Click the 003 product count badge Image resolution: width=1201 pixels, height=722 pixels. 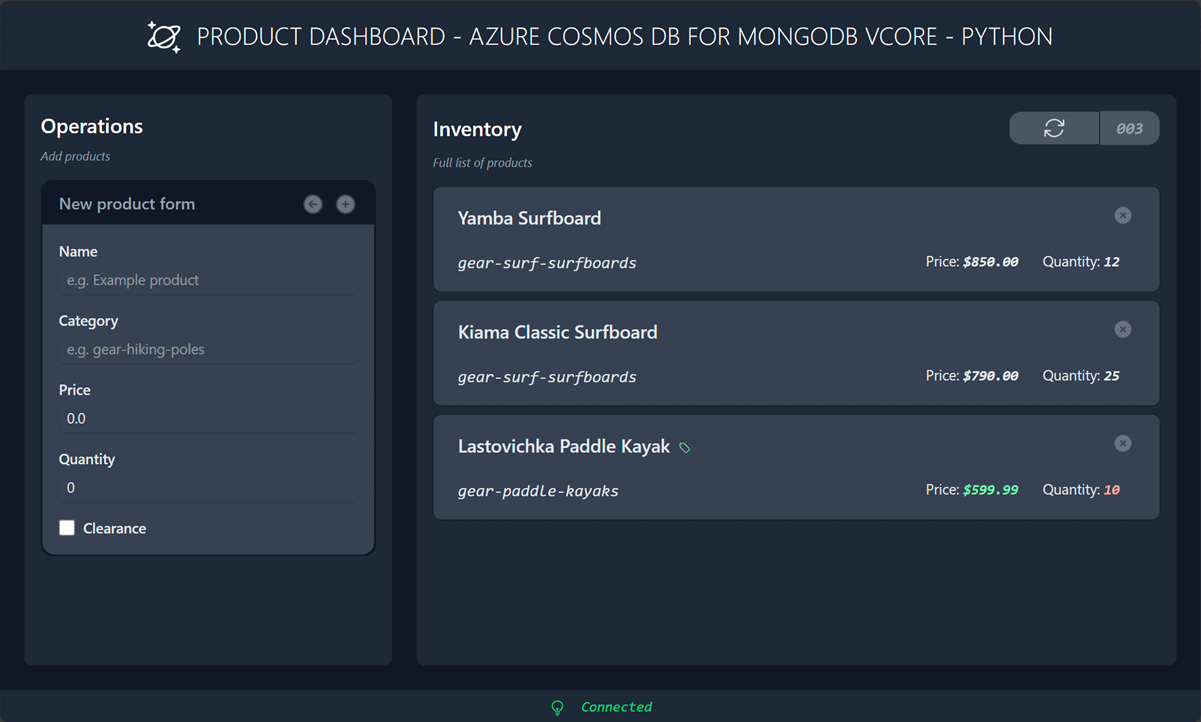click(x=1129, y=128)
